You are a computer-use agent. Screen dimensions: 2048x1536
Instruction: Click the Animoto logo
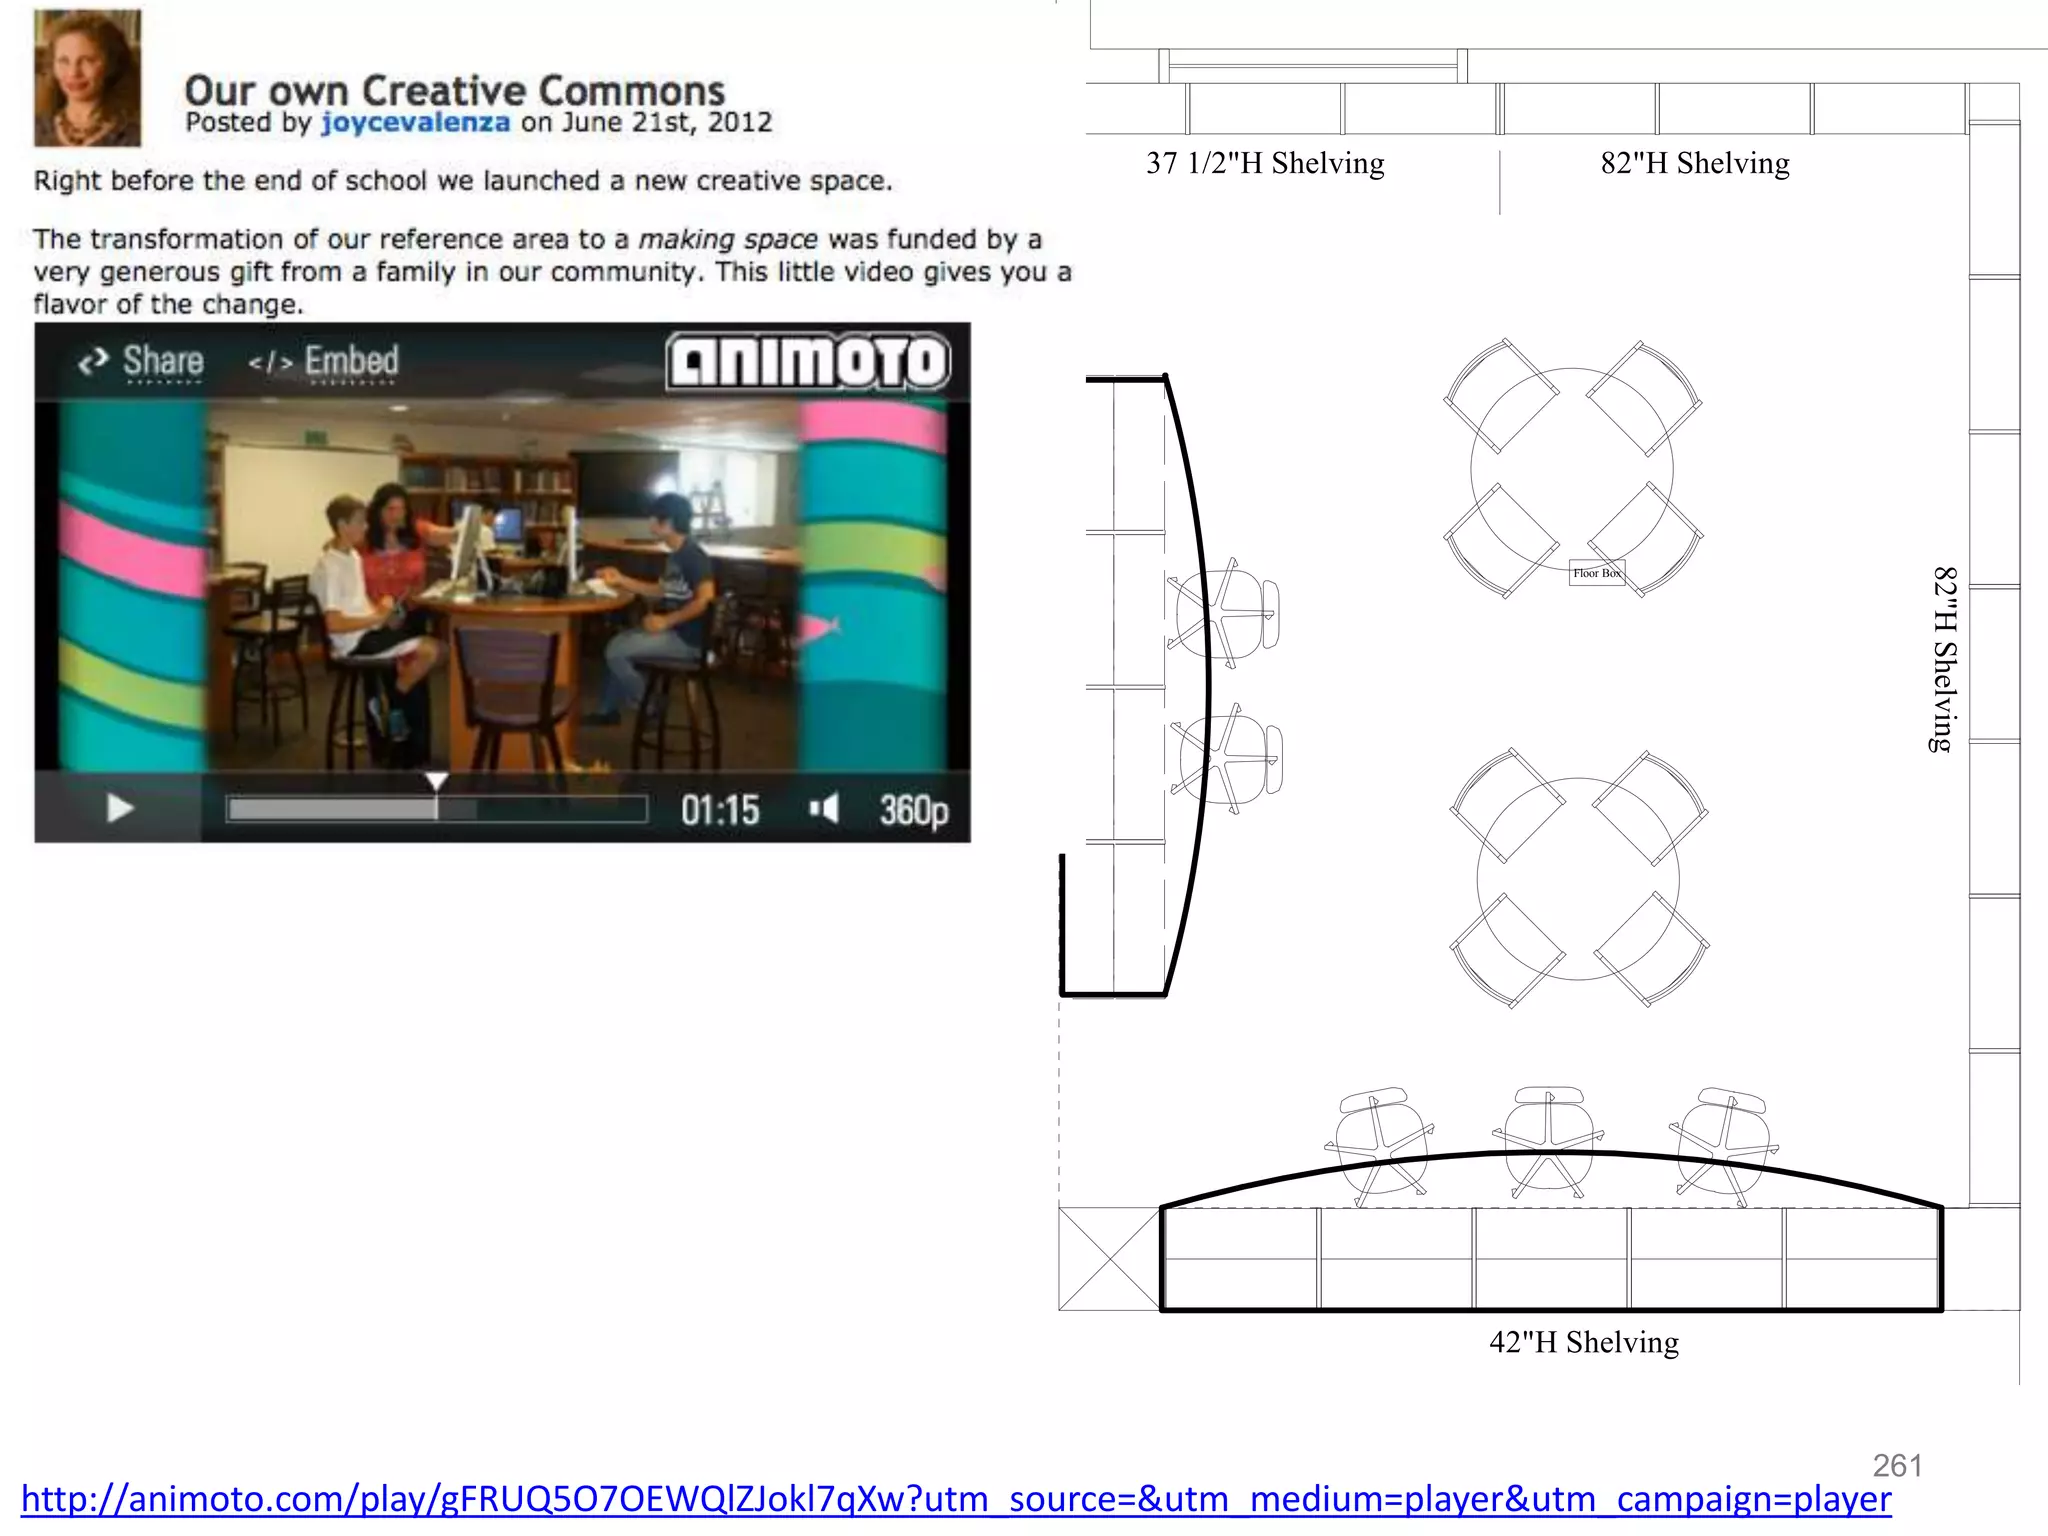(808, 361)
